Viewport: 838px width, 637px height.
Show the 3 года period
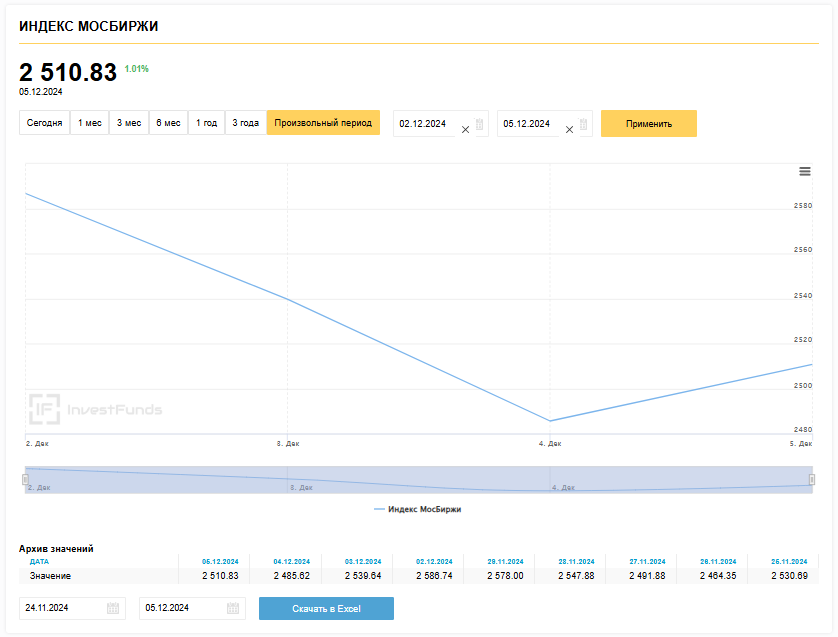pyautogui.click(x=246, y=123)
